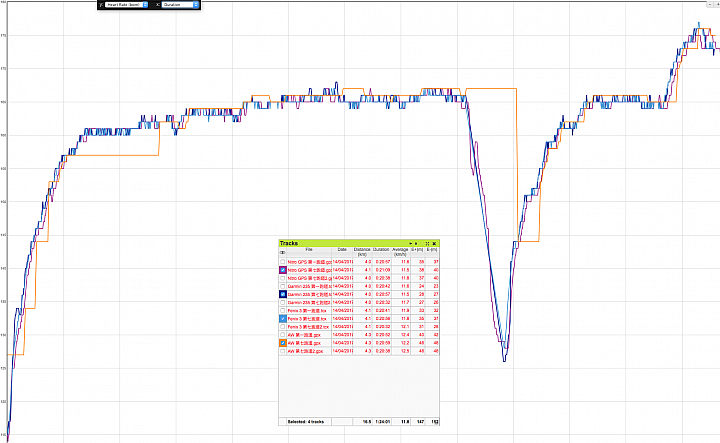Click the Tracks panel title
The height and width of the screenshot is (443, 720).
tap(289, 243)
